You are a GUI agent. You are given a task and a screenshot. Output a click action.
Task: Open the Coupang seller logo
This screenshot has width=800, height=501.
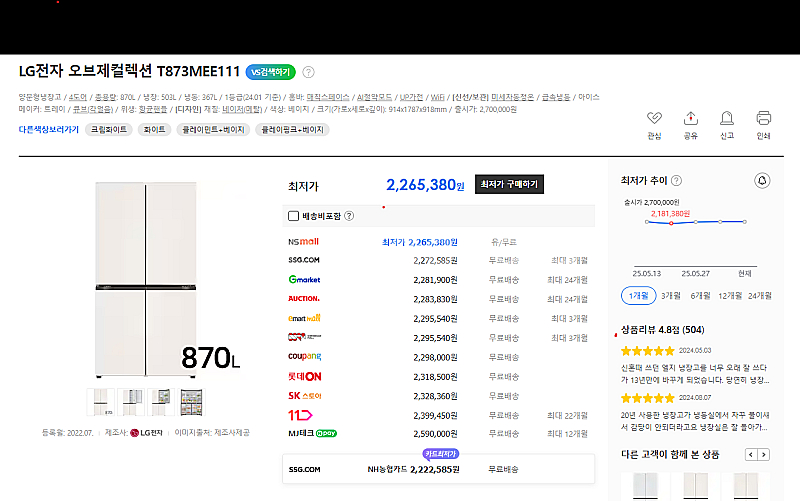304,356
